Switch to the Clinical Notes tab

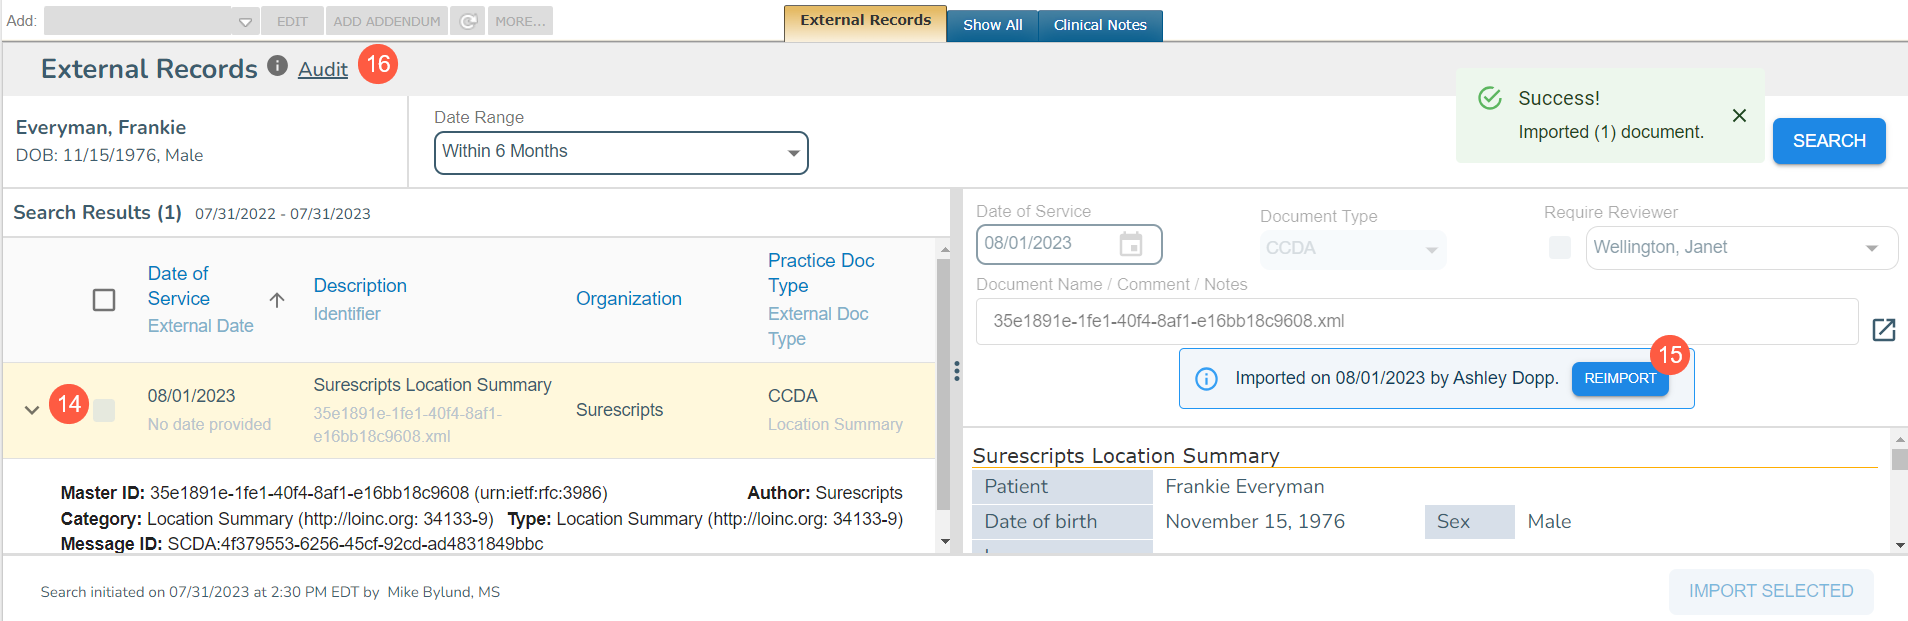(1099, 25)
